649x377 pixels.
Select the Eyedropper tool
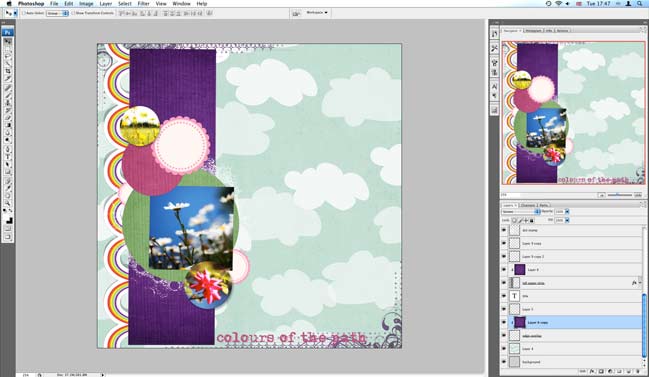point(8,188)
